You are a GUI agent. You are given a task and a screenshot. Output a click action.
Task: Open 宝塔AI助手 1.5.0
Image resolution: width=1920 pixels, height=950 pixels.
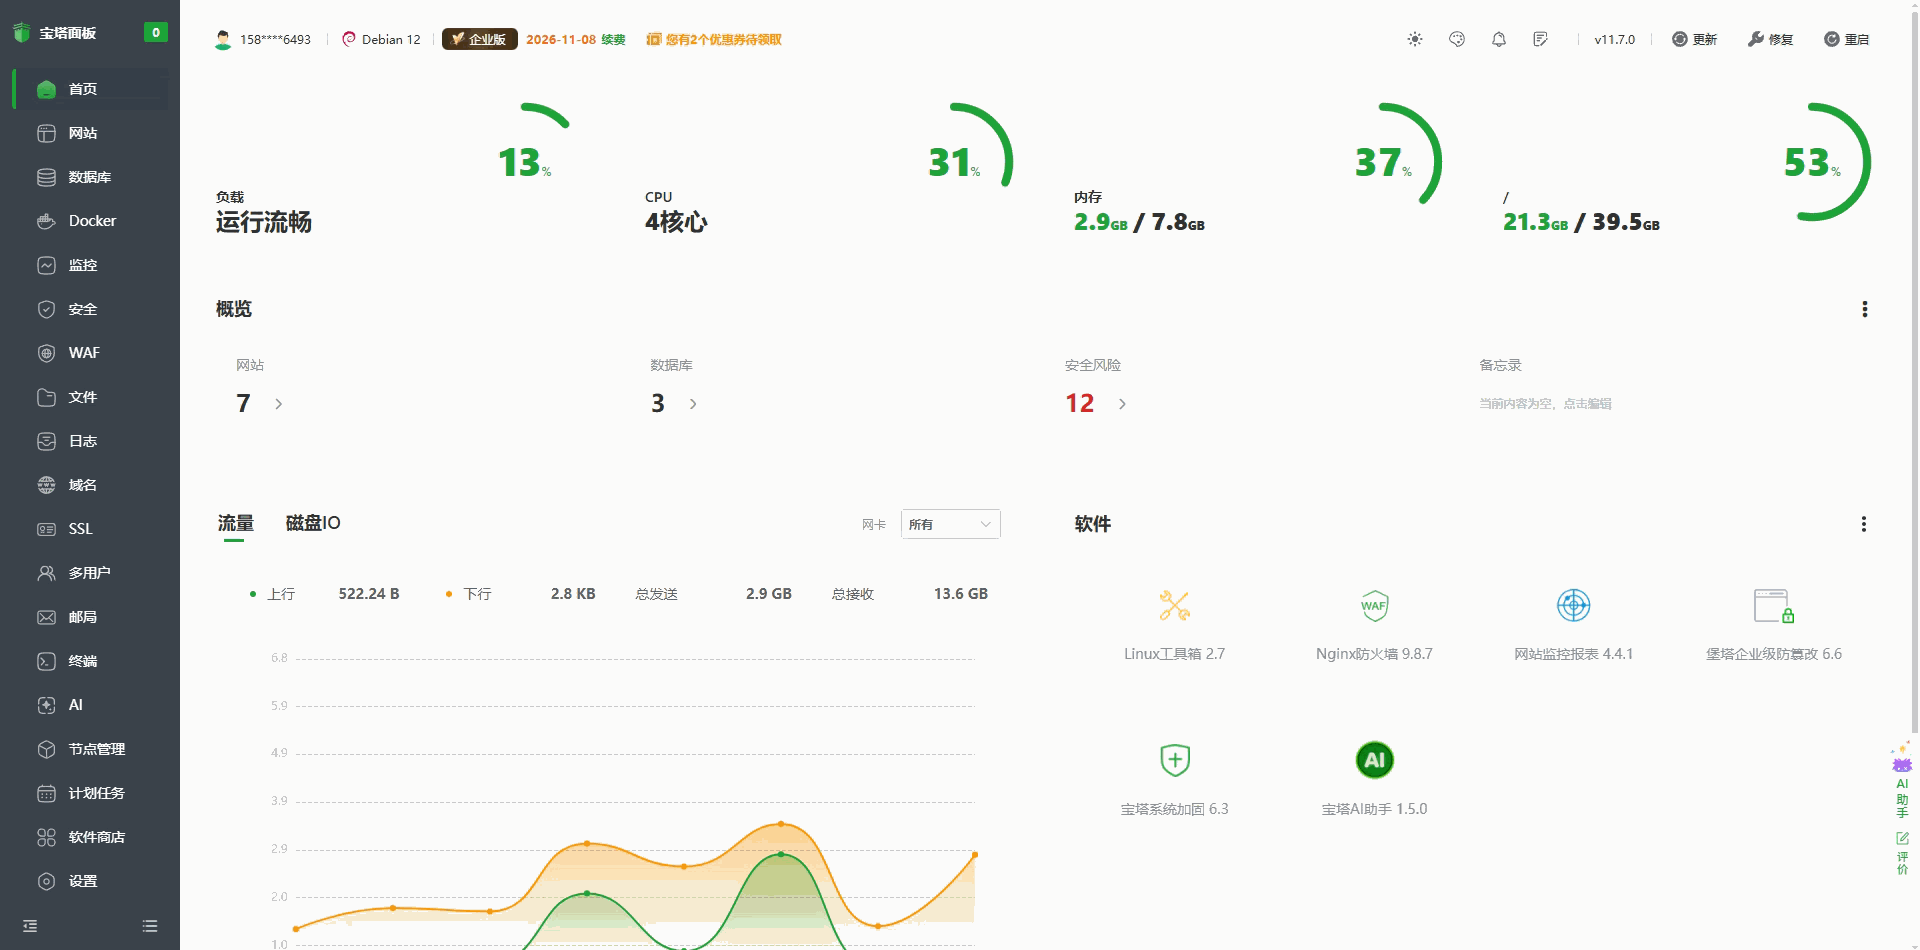pos(1374,775)
